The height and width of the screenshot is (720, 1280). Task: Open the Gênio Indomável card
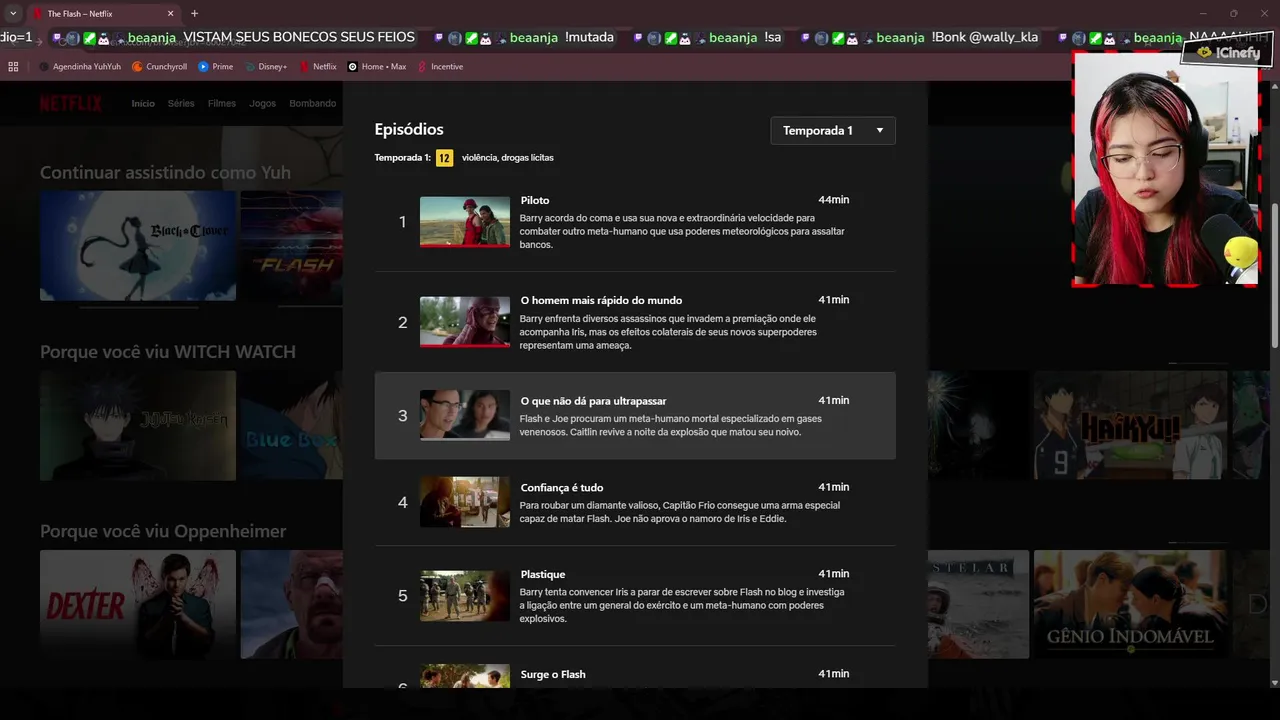1130,604
